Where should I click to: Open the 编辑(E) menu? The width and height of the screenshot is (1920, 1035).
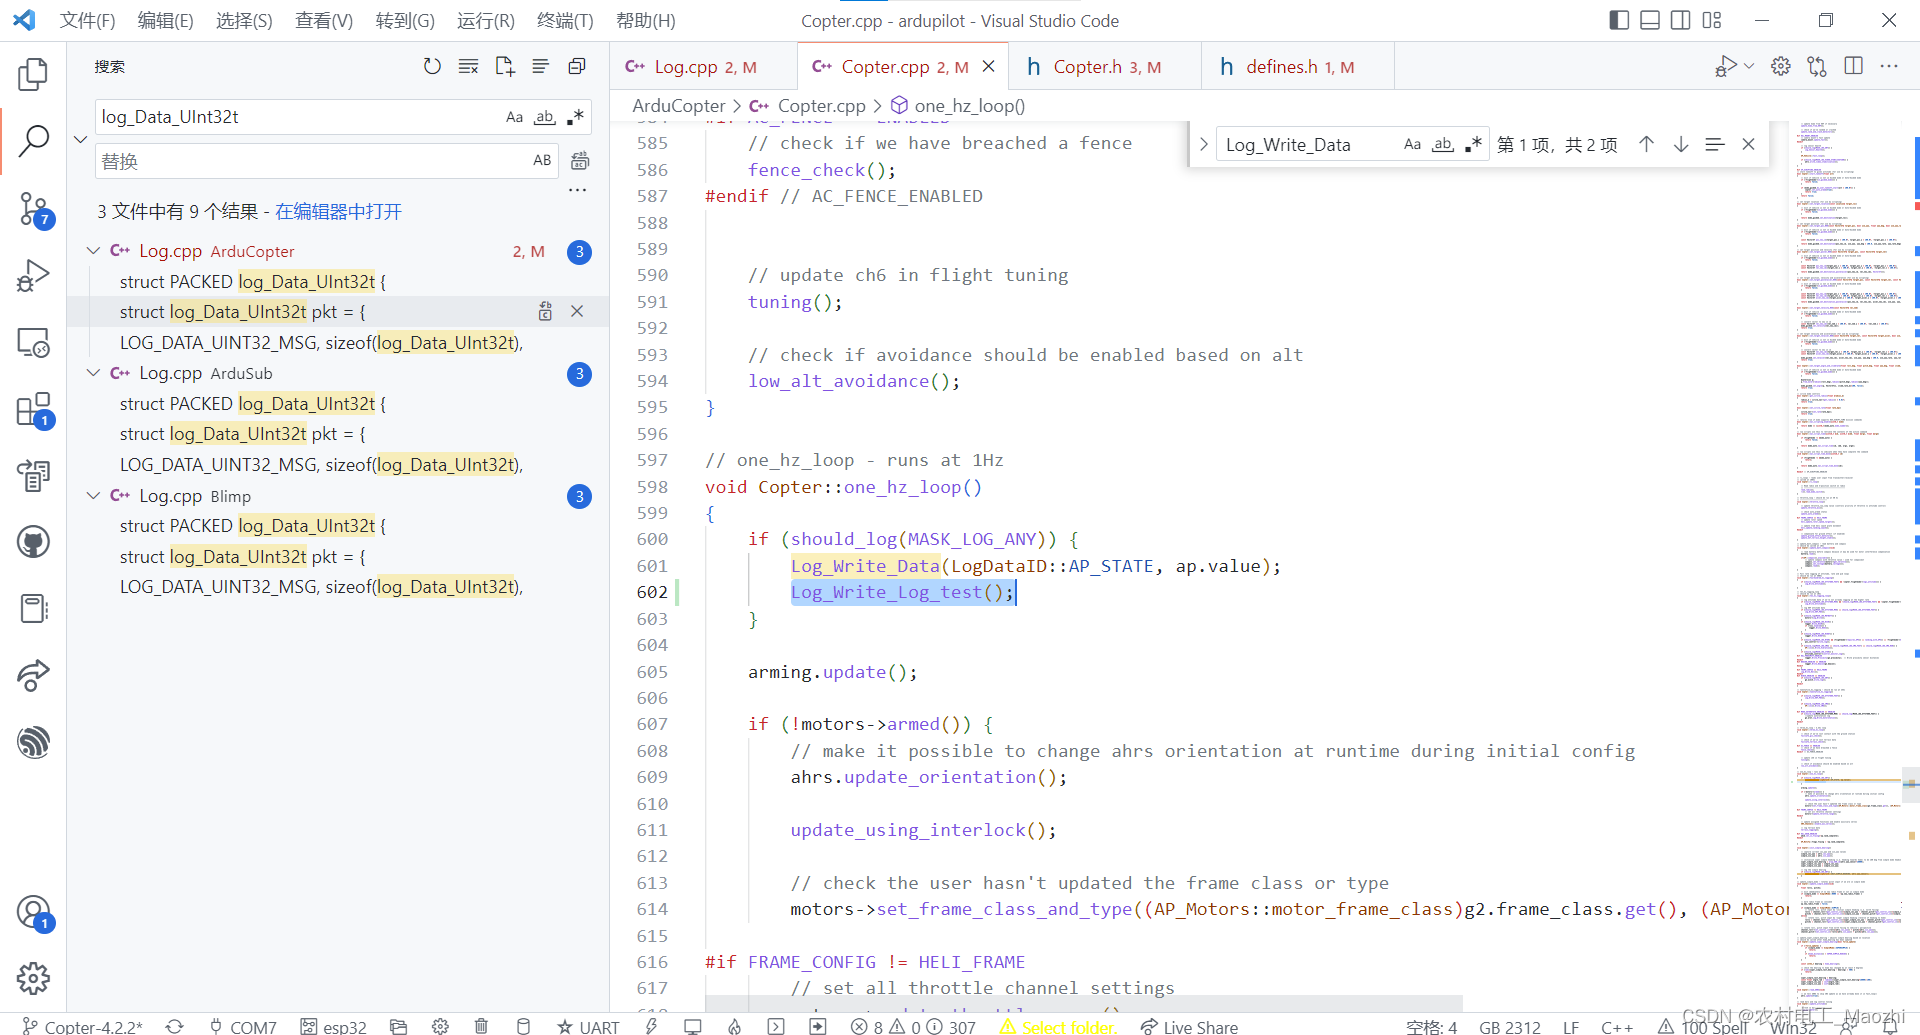click(165, 20)
